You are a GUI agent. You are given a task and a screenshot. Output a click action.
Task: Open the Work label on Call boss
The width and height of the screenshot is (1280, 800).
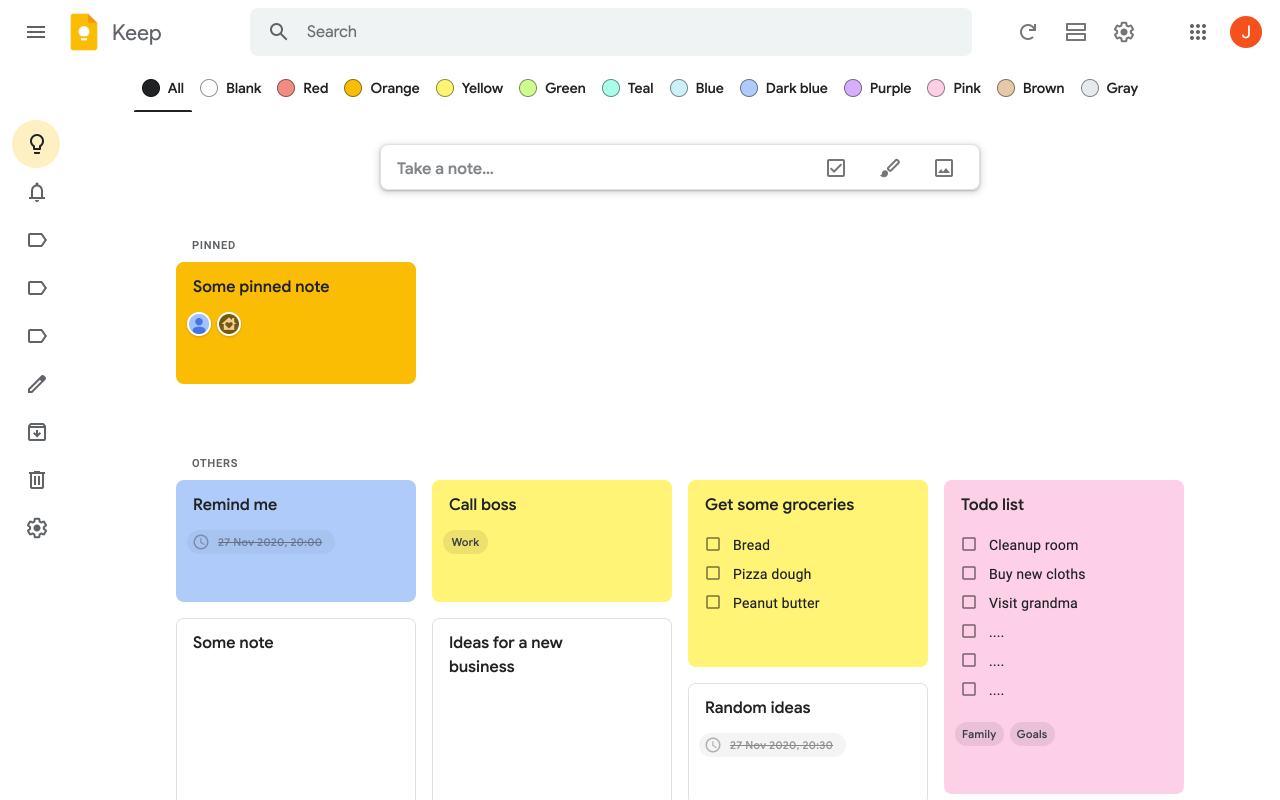pyautogui.click(x=465, y=541)
